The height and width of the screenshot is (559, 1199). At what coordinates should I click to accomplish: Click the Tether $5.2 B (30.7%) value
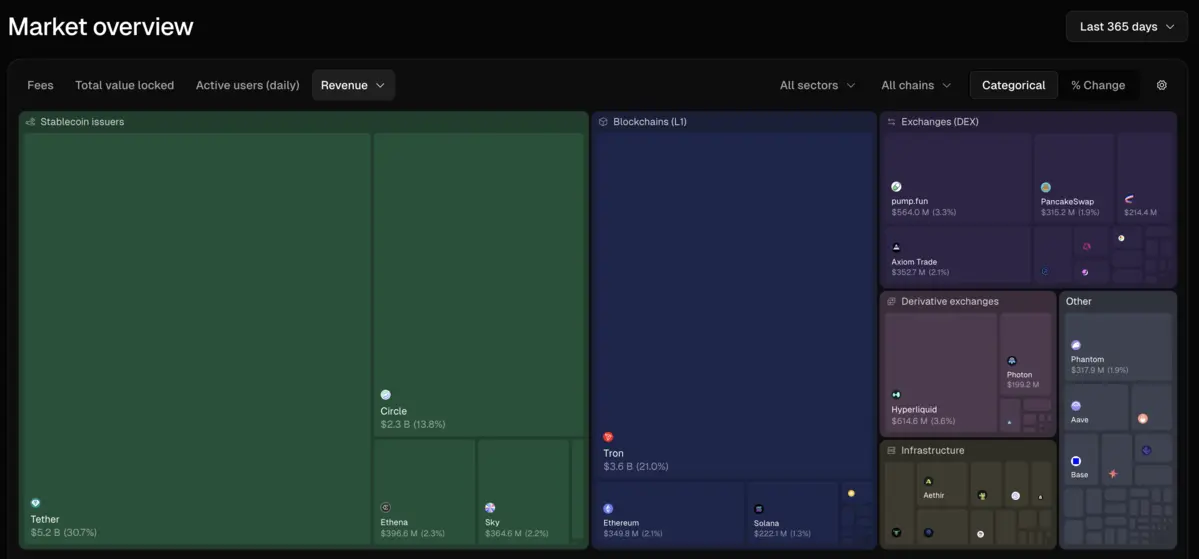(x=63, y=532)
